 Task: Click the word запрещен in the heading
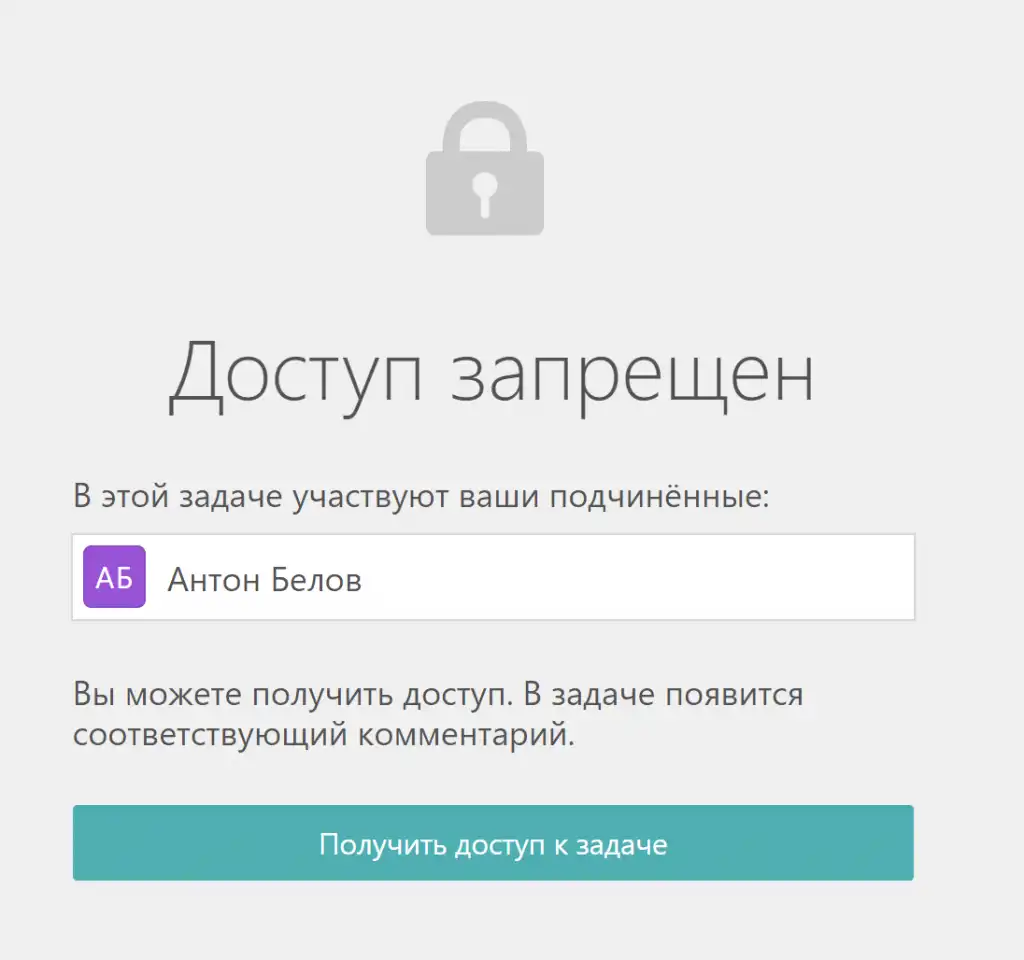pyautogui.click(x=632, y=378)
